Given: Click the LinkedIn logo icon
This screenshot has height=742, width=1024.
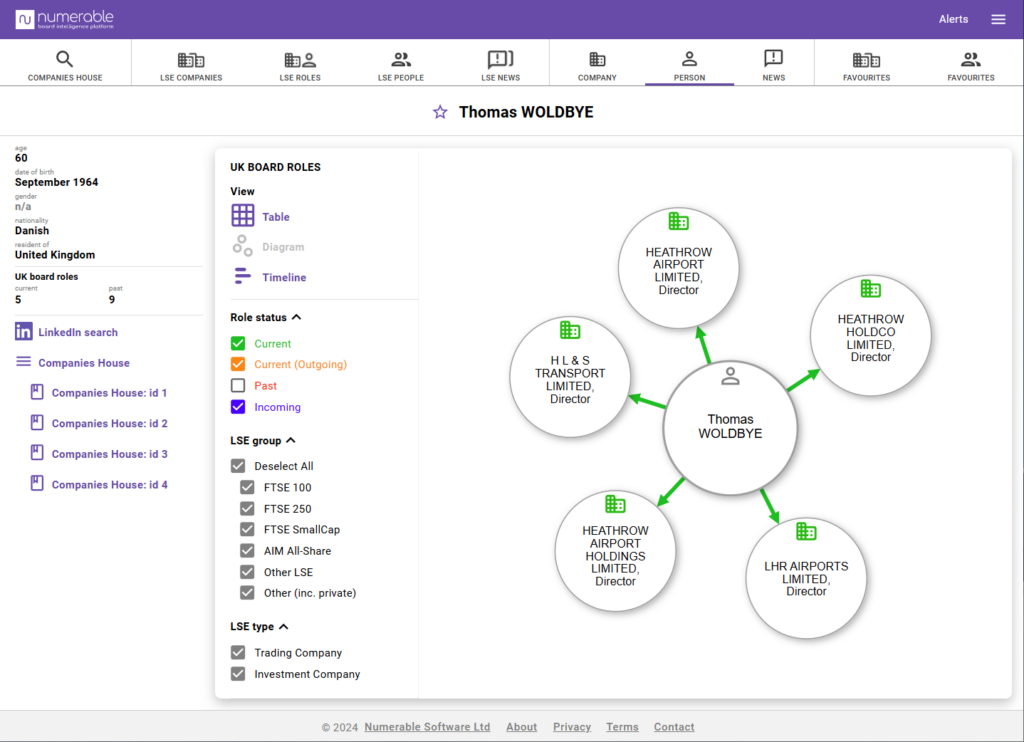Looking at the screenshot, I should pyautogui.click(x=24, y=332).
